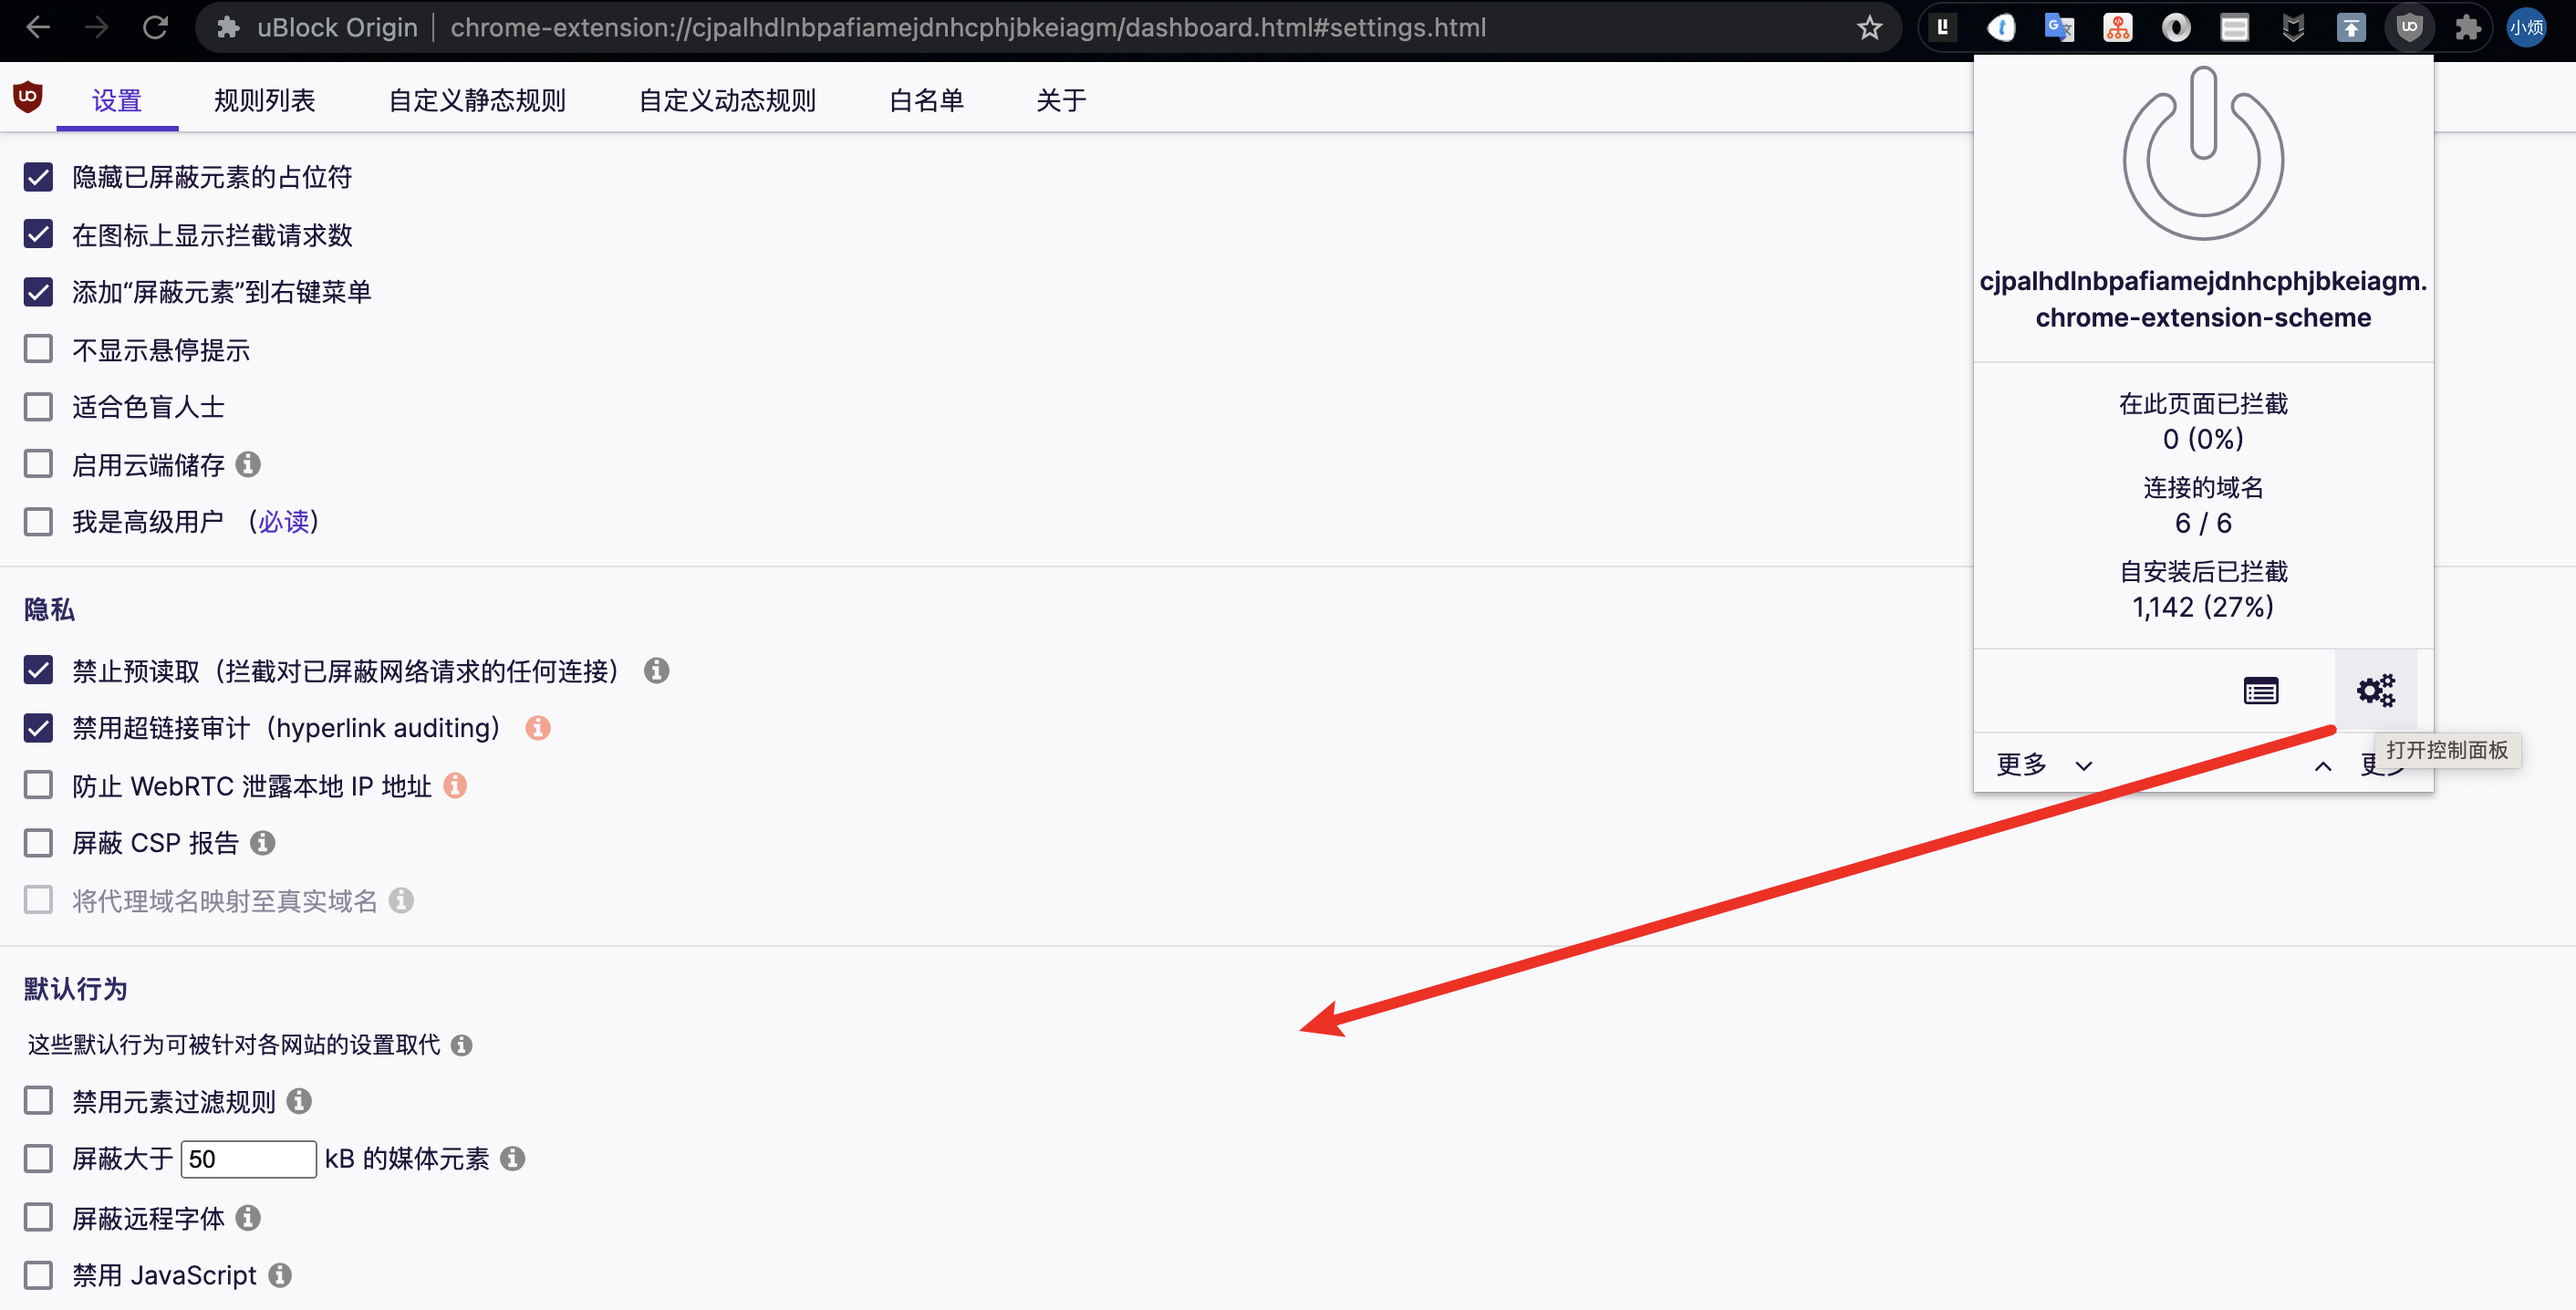Viewport: 2576px width, 1310px height.
Task: Switch to the 规则列表 tab
Action: click(264, 100)
